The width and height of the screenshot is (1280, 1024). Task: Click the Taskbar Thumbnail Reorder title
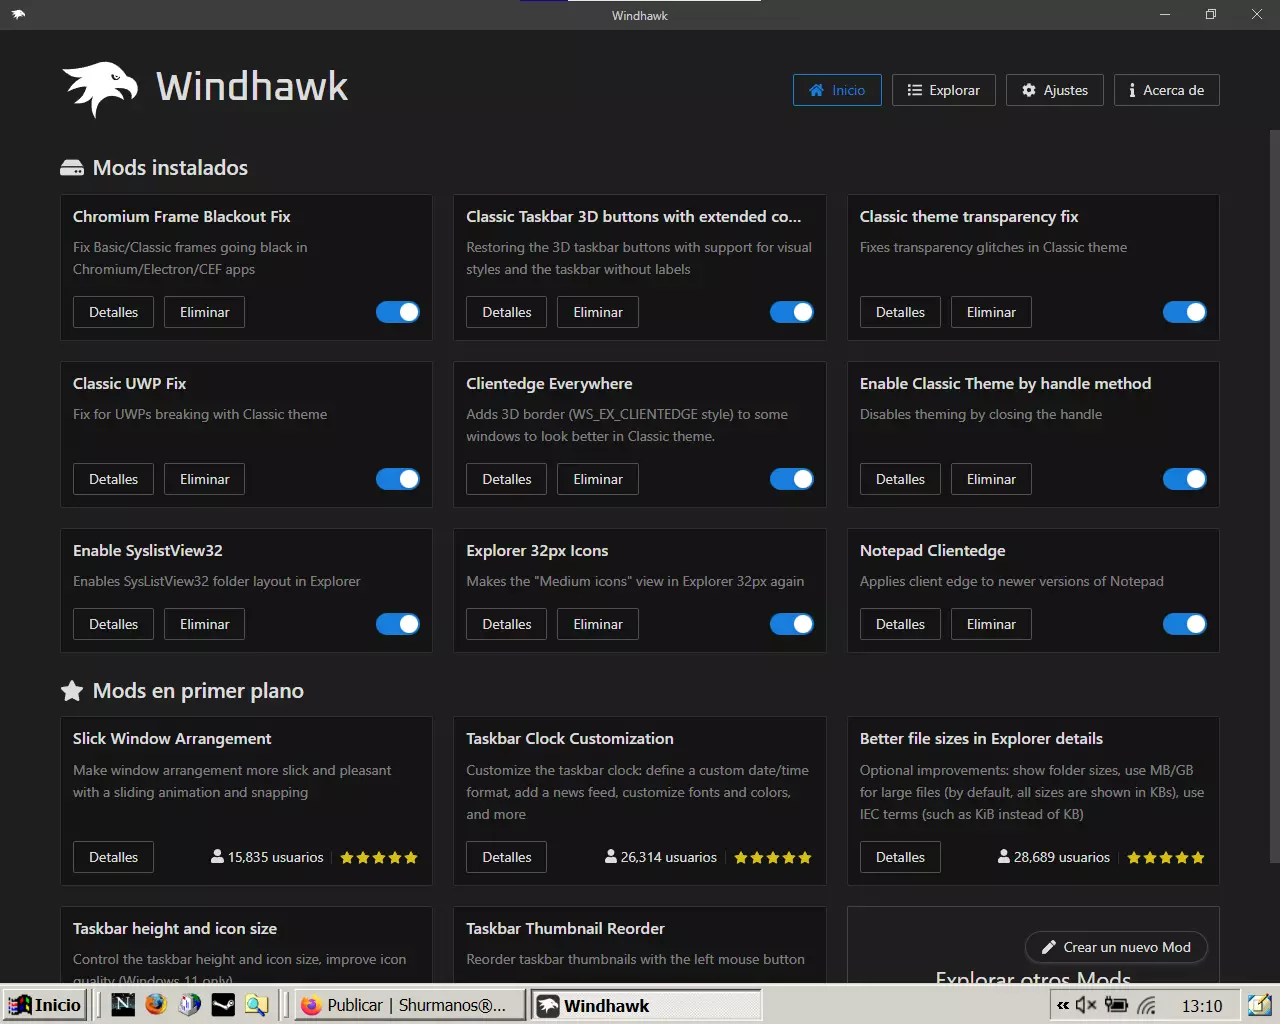(565, 928)
